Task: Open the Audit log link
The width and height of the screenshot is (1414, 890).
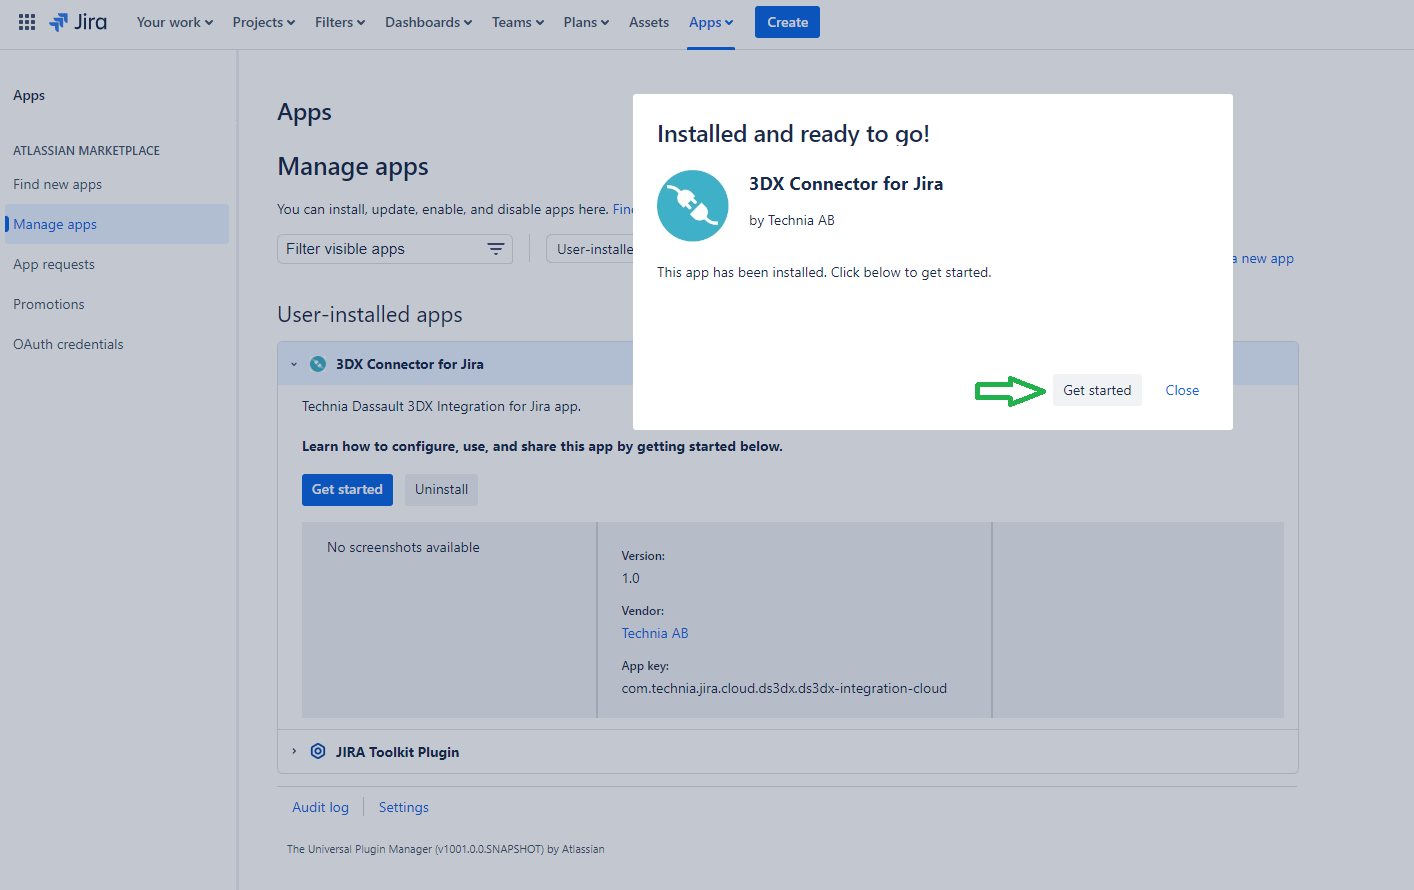Action: (x=320, y=807)
